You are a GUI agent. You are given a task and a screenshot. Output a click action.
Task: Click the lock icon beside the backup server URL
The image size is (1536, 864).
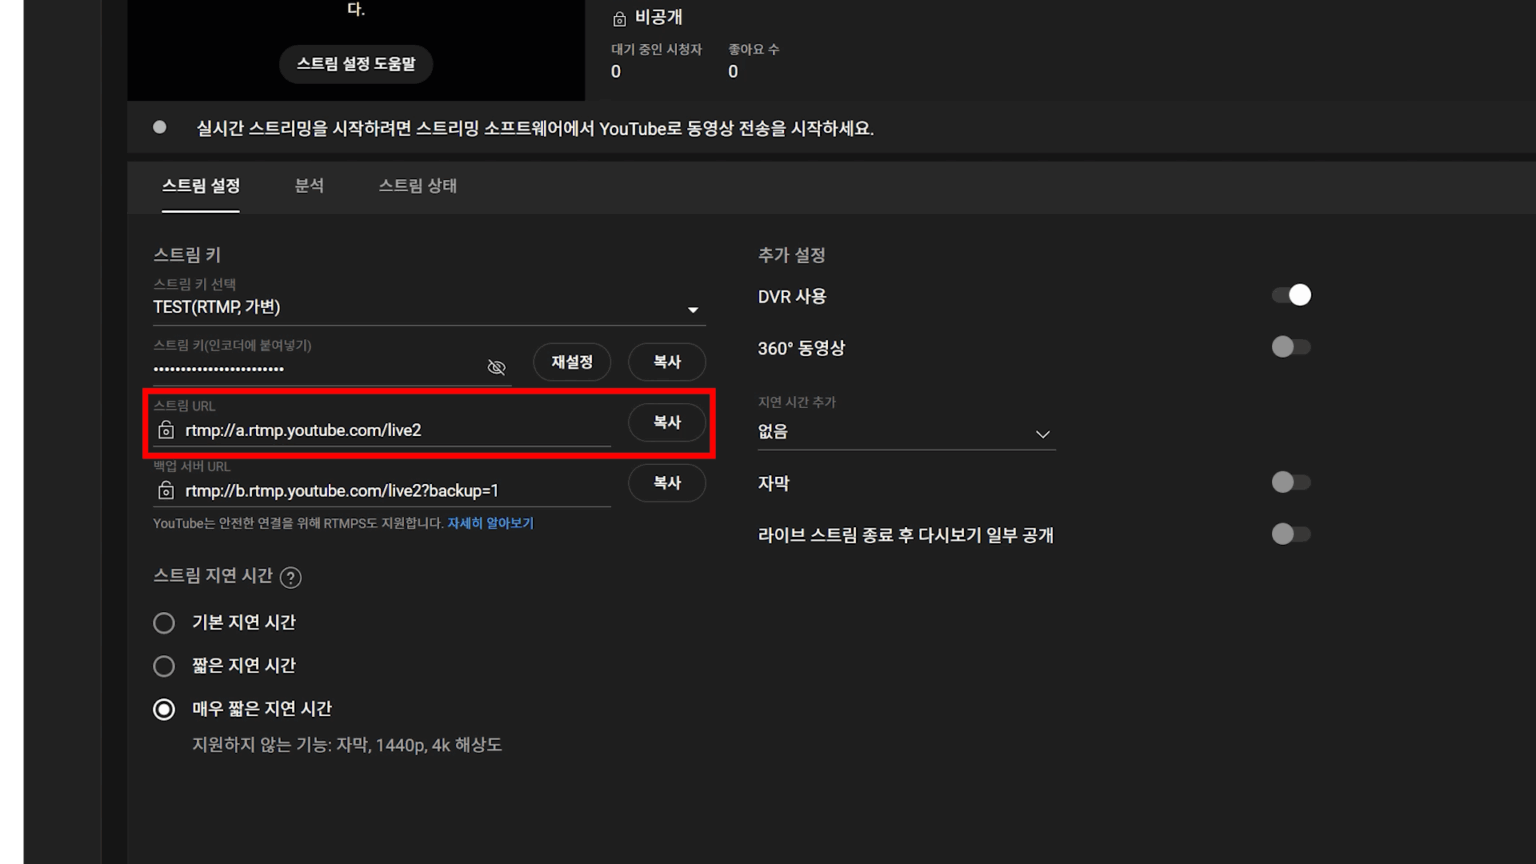point(166,490)
